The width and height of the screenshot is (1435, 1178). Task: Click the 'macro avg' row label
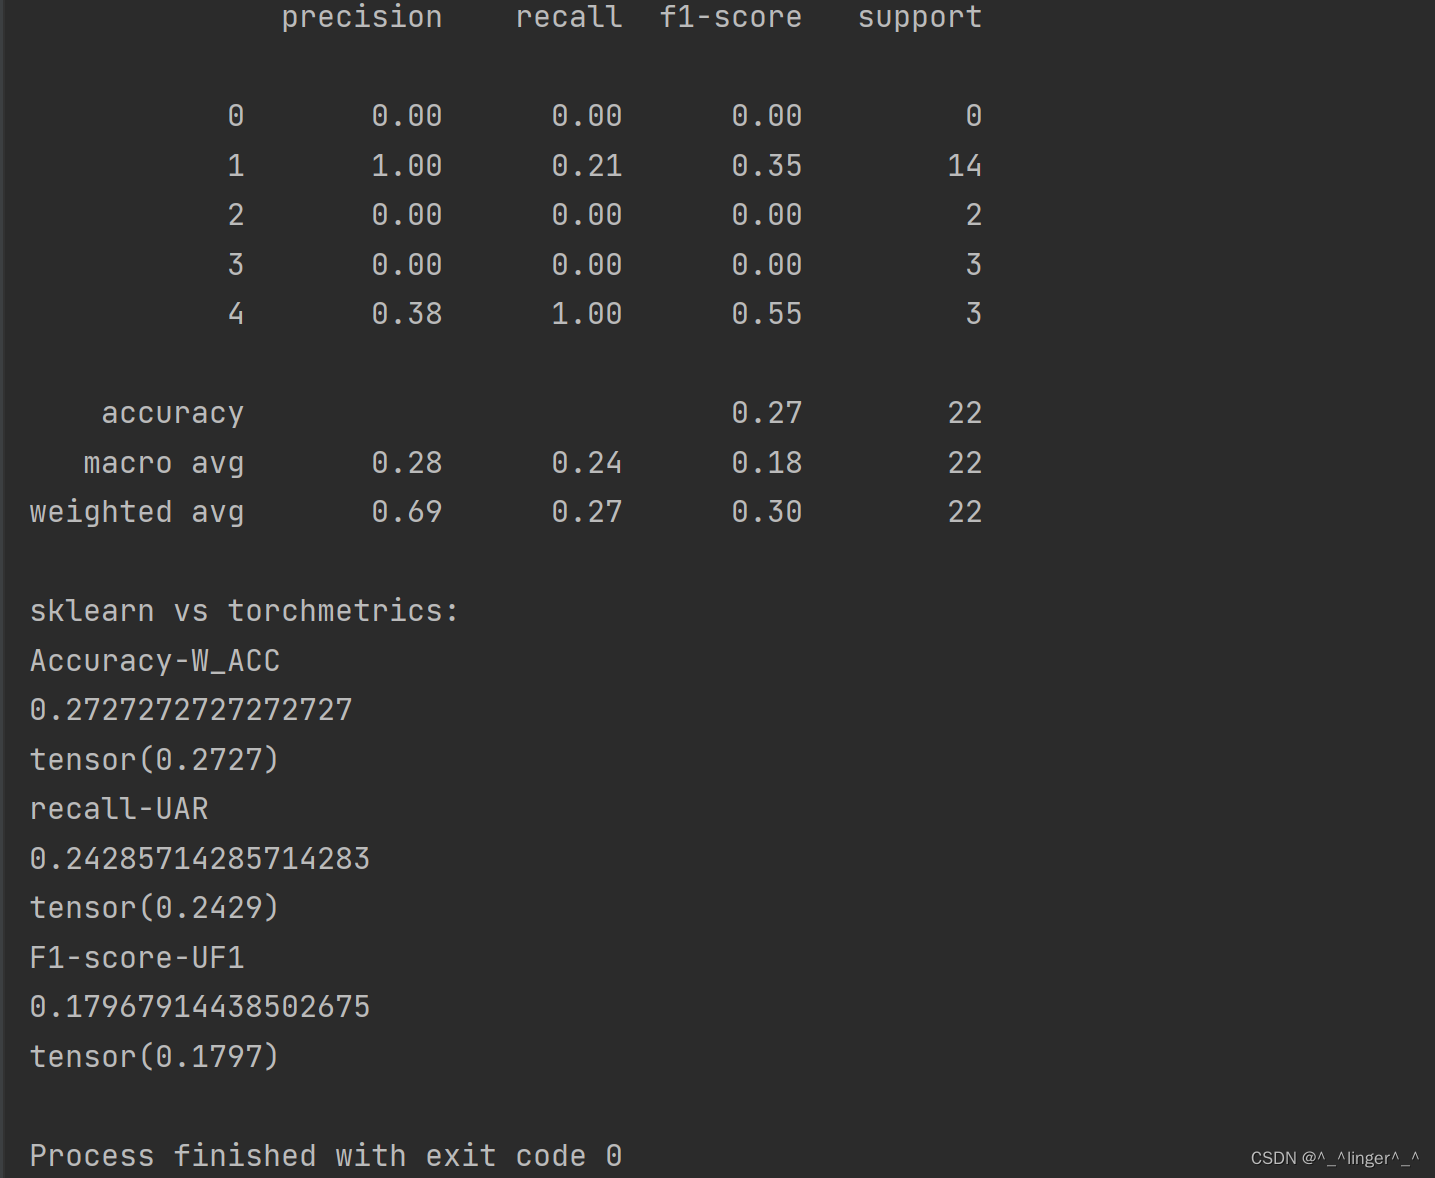[x=164, y=464]
